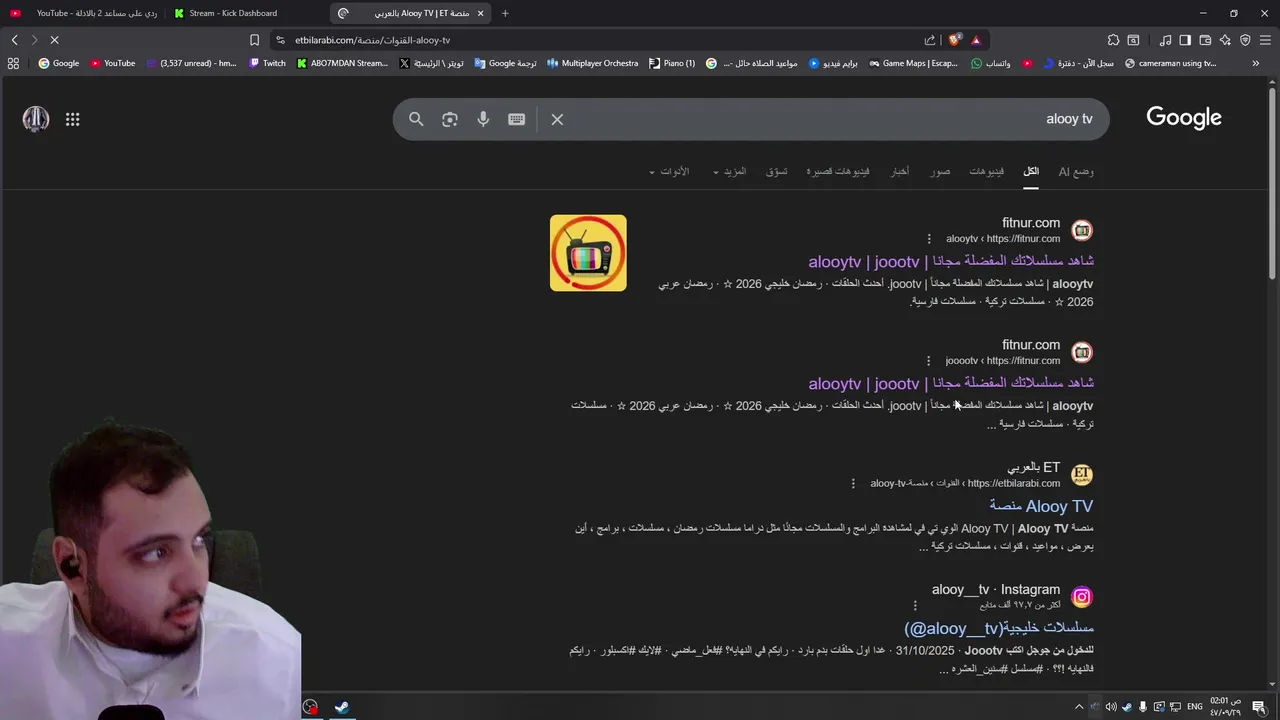Switch to أخبار results tab
The image size is (1280, 720).
coord(900,171)
